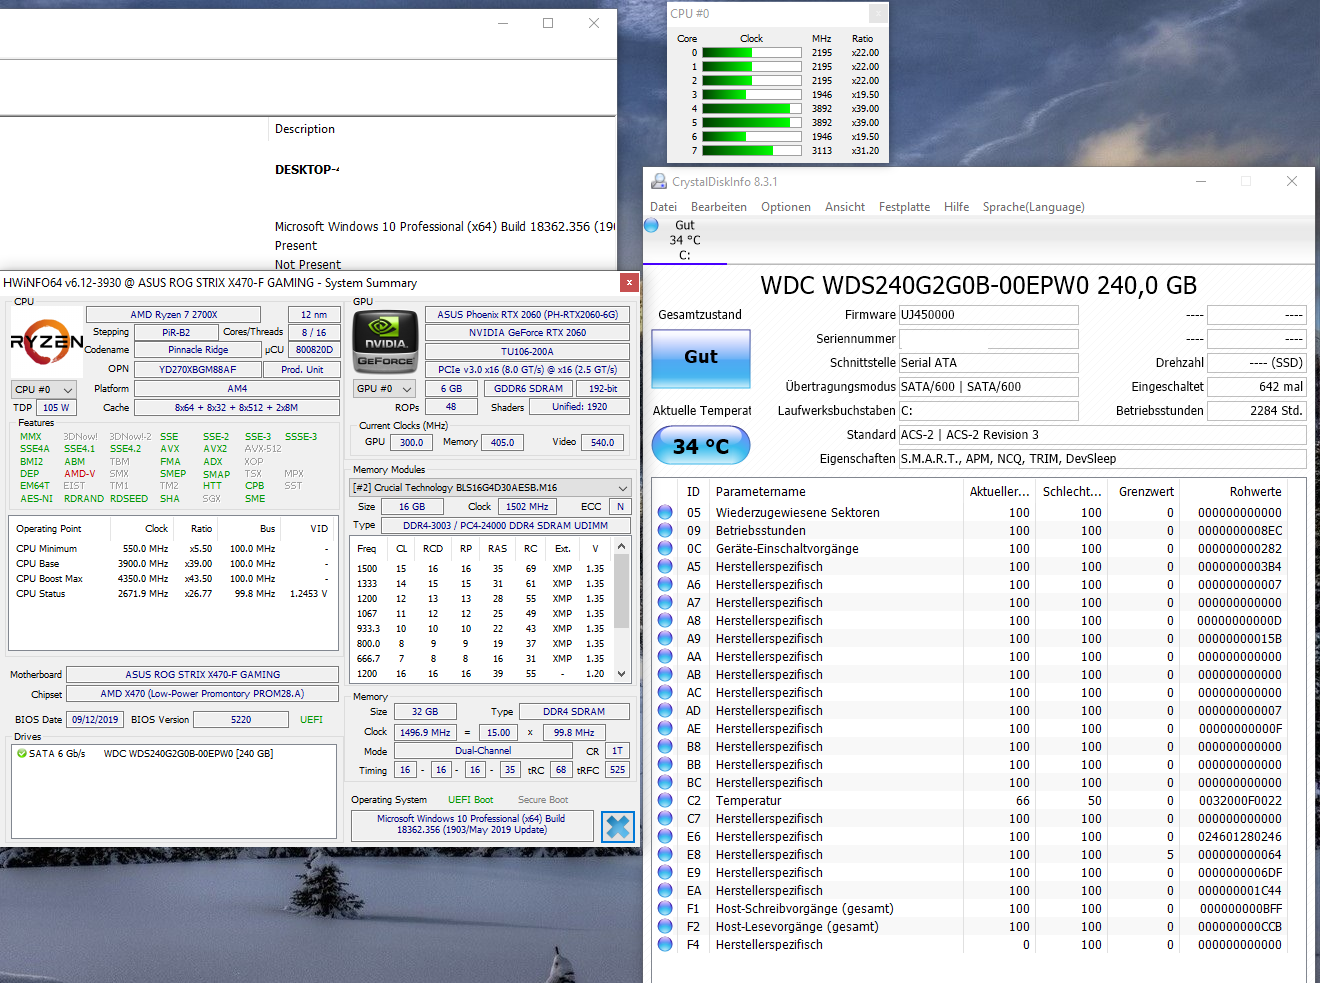
Task: Open the Ansicht menu
Action: 845,207
